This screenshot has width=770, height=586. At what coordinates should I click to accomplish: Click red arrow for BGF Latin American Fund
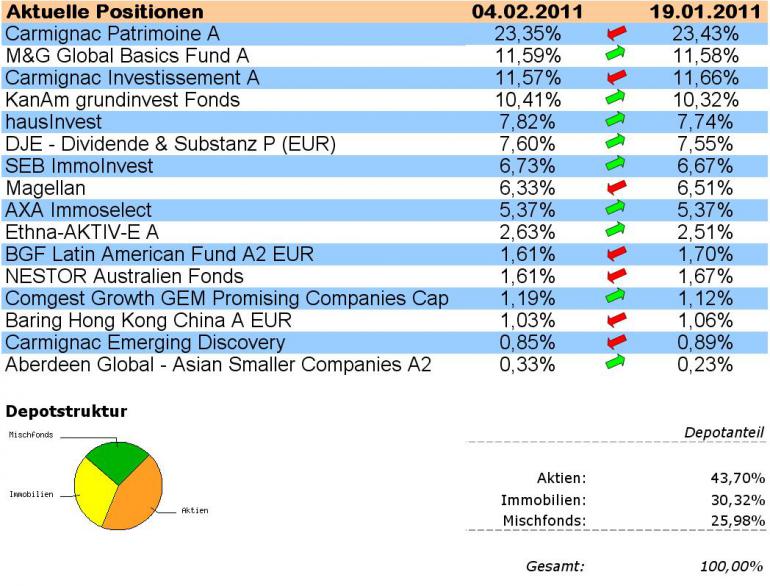616,253
